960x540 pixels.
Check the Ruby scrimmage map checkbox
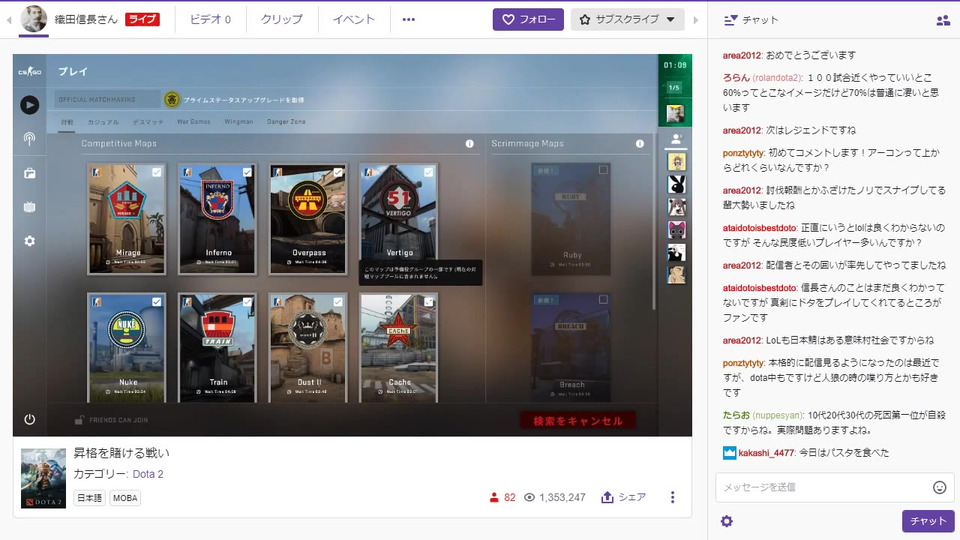pos(603,170)
